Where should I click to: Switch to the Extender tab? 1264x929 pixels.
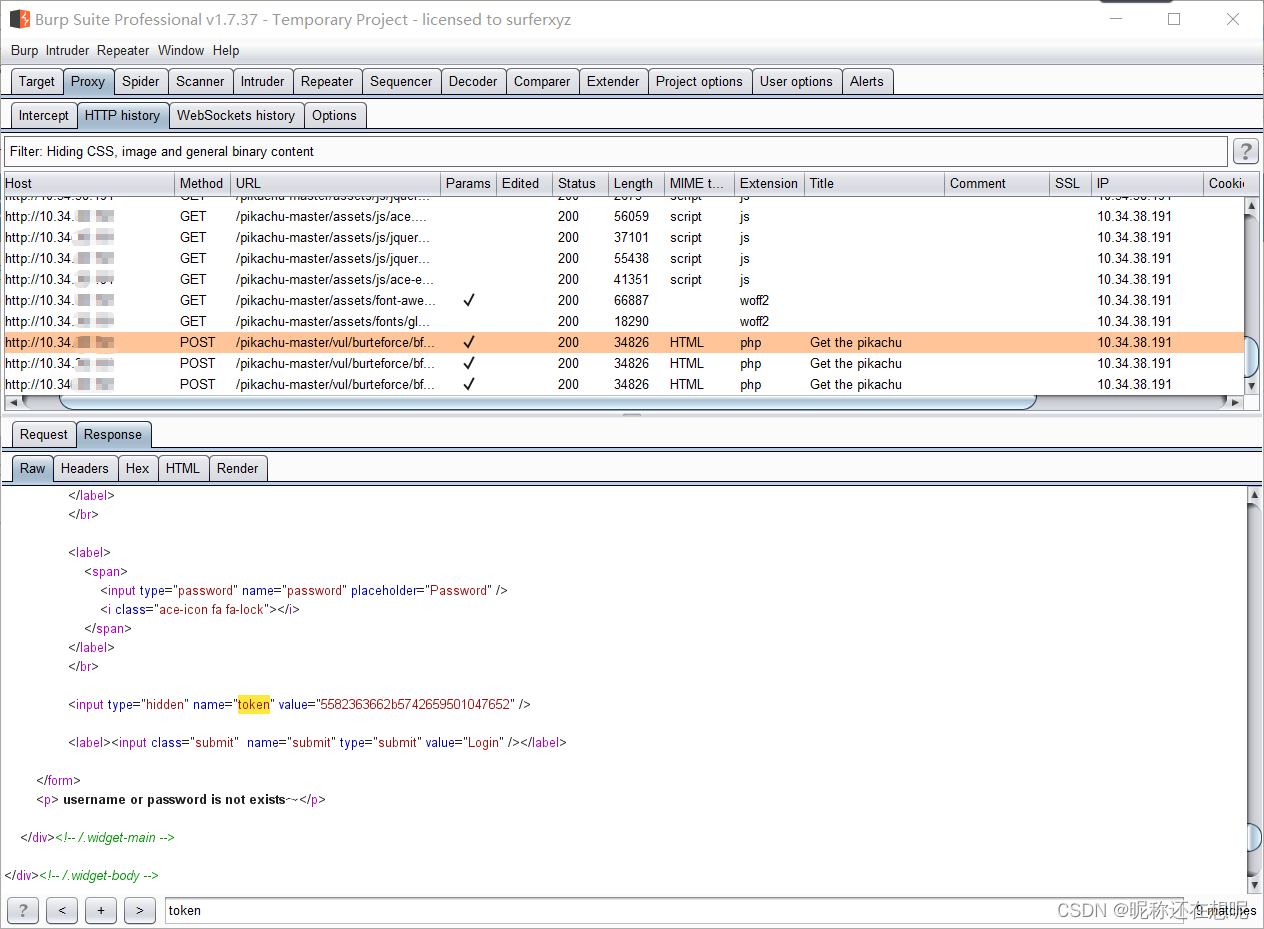coord(614,82)
